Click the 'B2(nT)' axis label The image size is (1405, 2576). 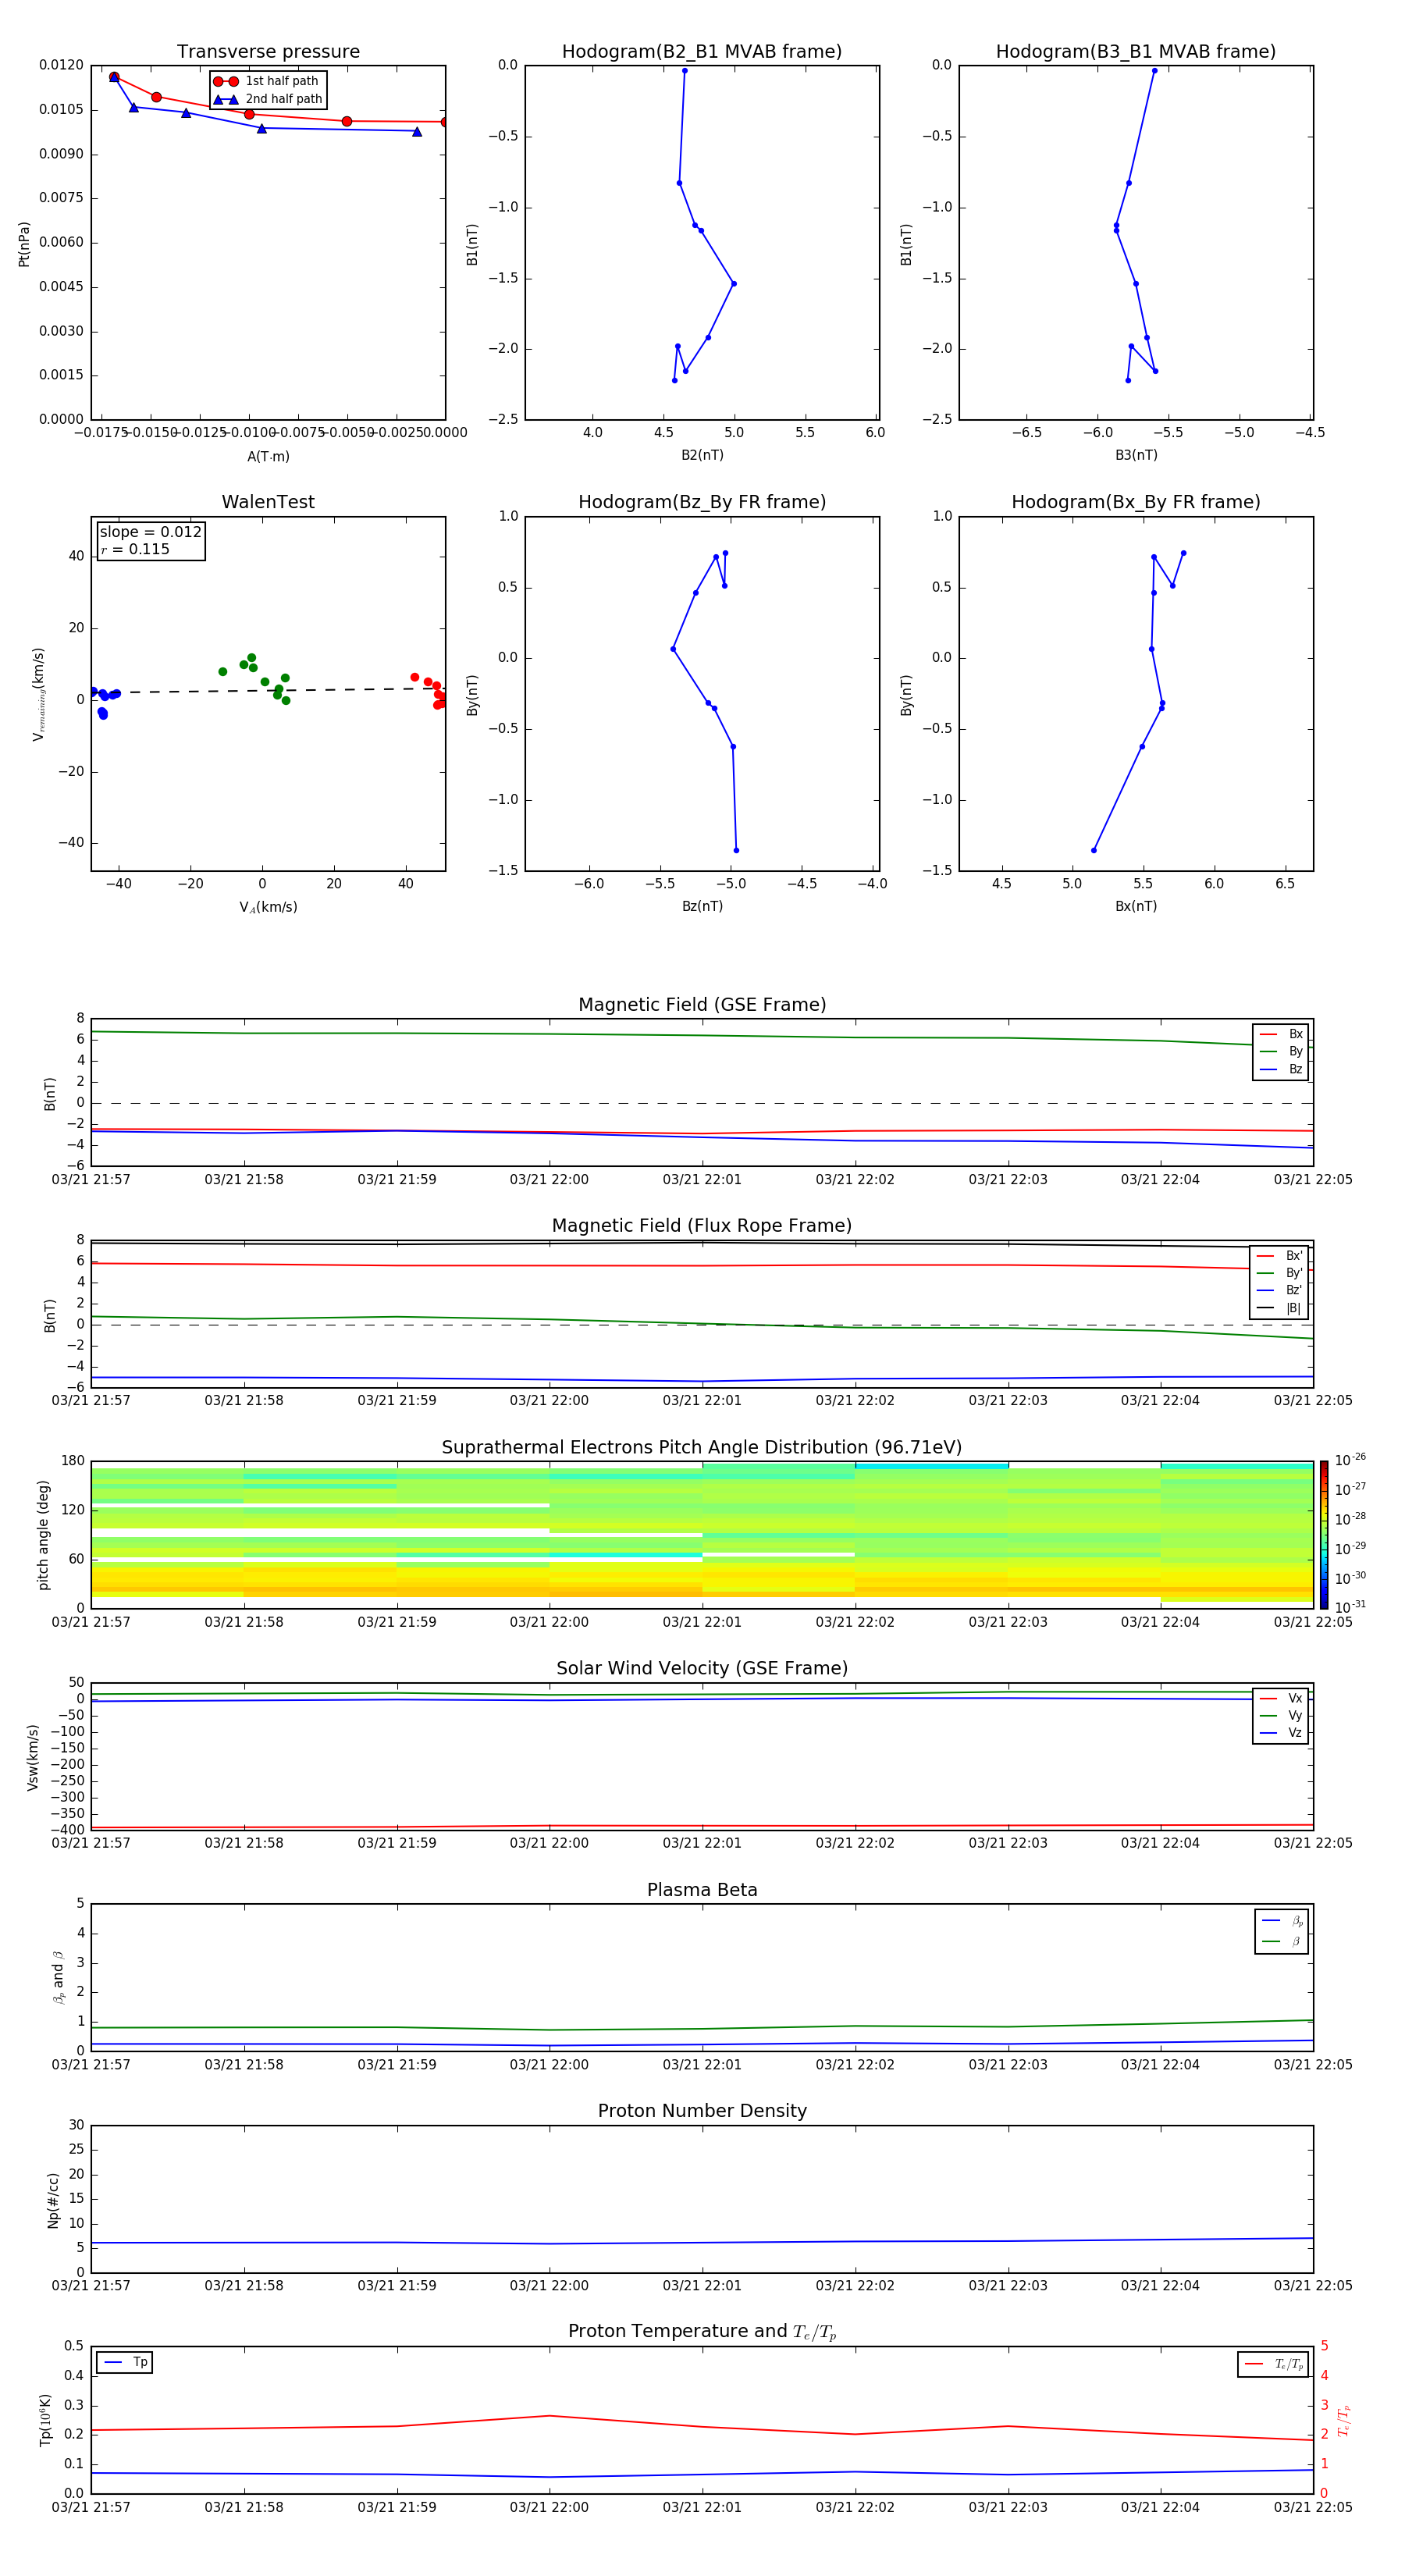click(702, 455)
